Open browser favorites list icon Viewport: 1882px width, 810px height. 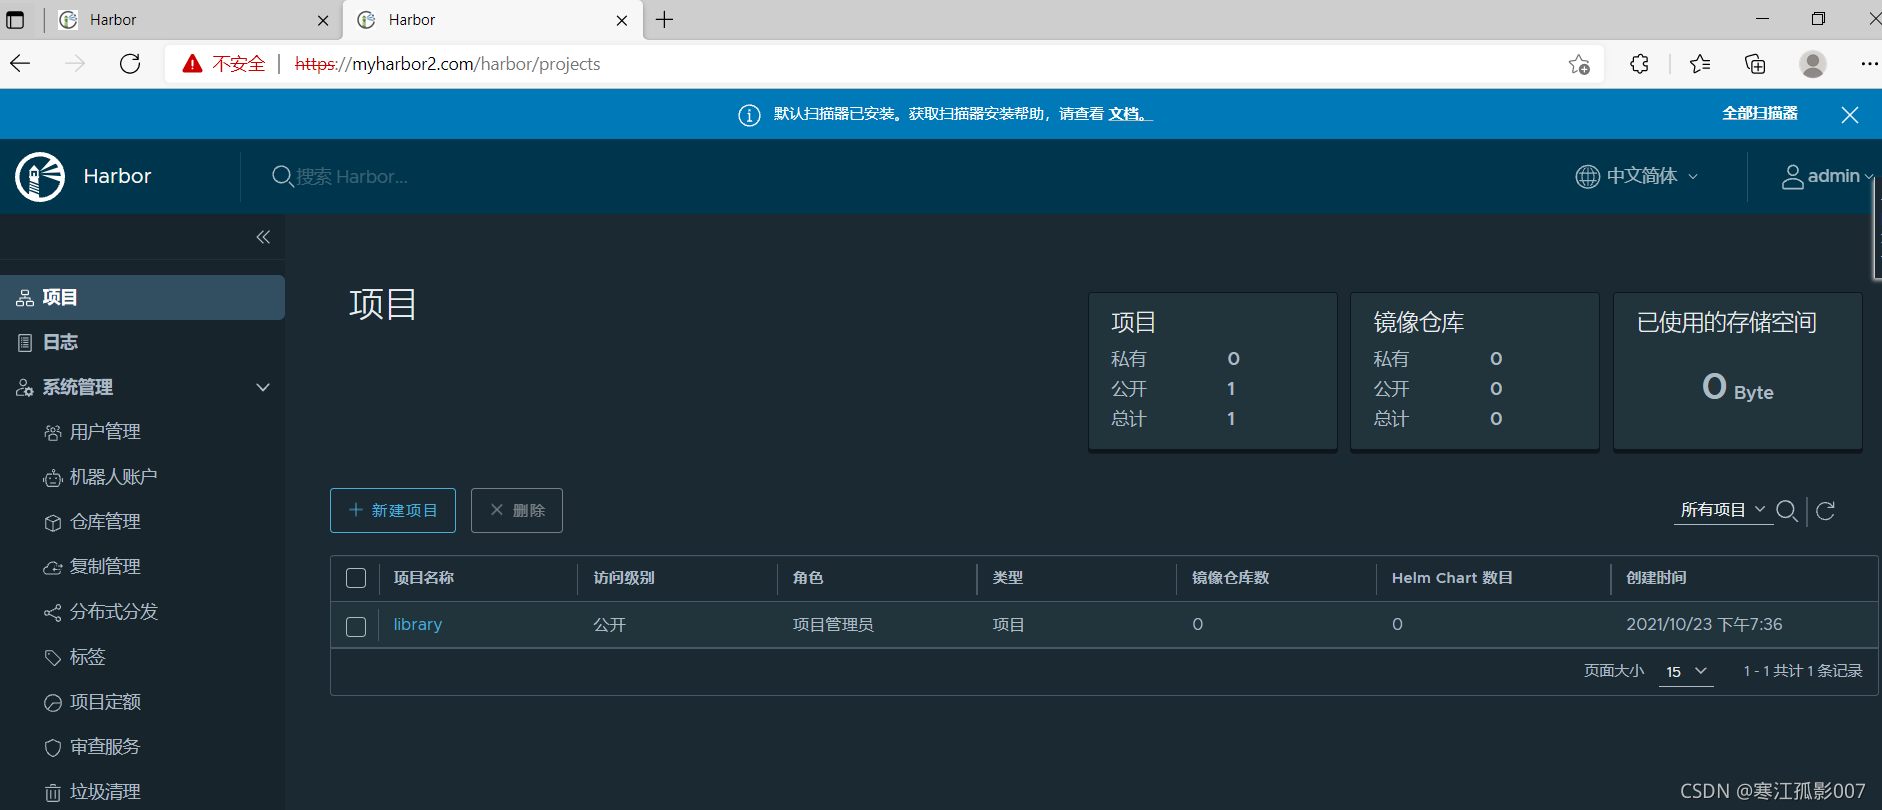tap(1699, 64)
